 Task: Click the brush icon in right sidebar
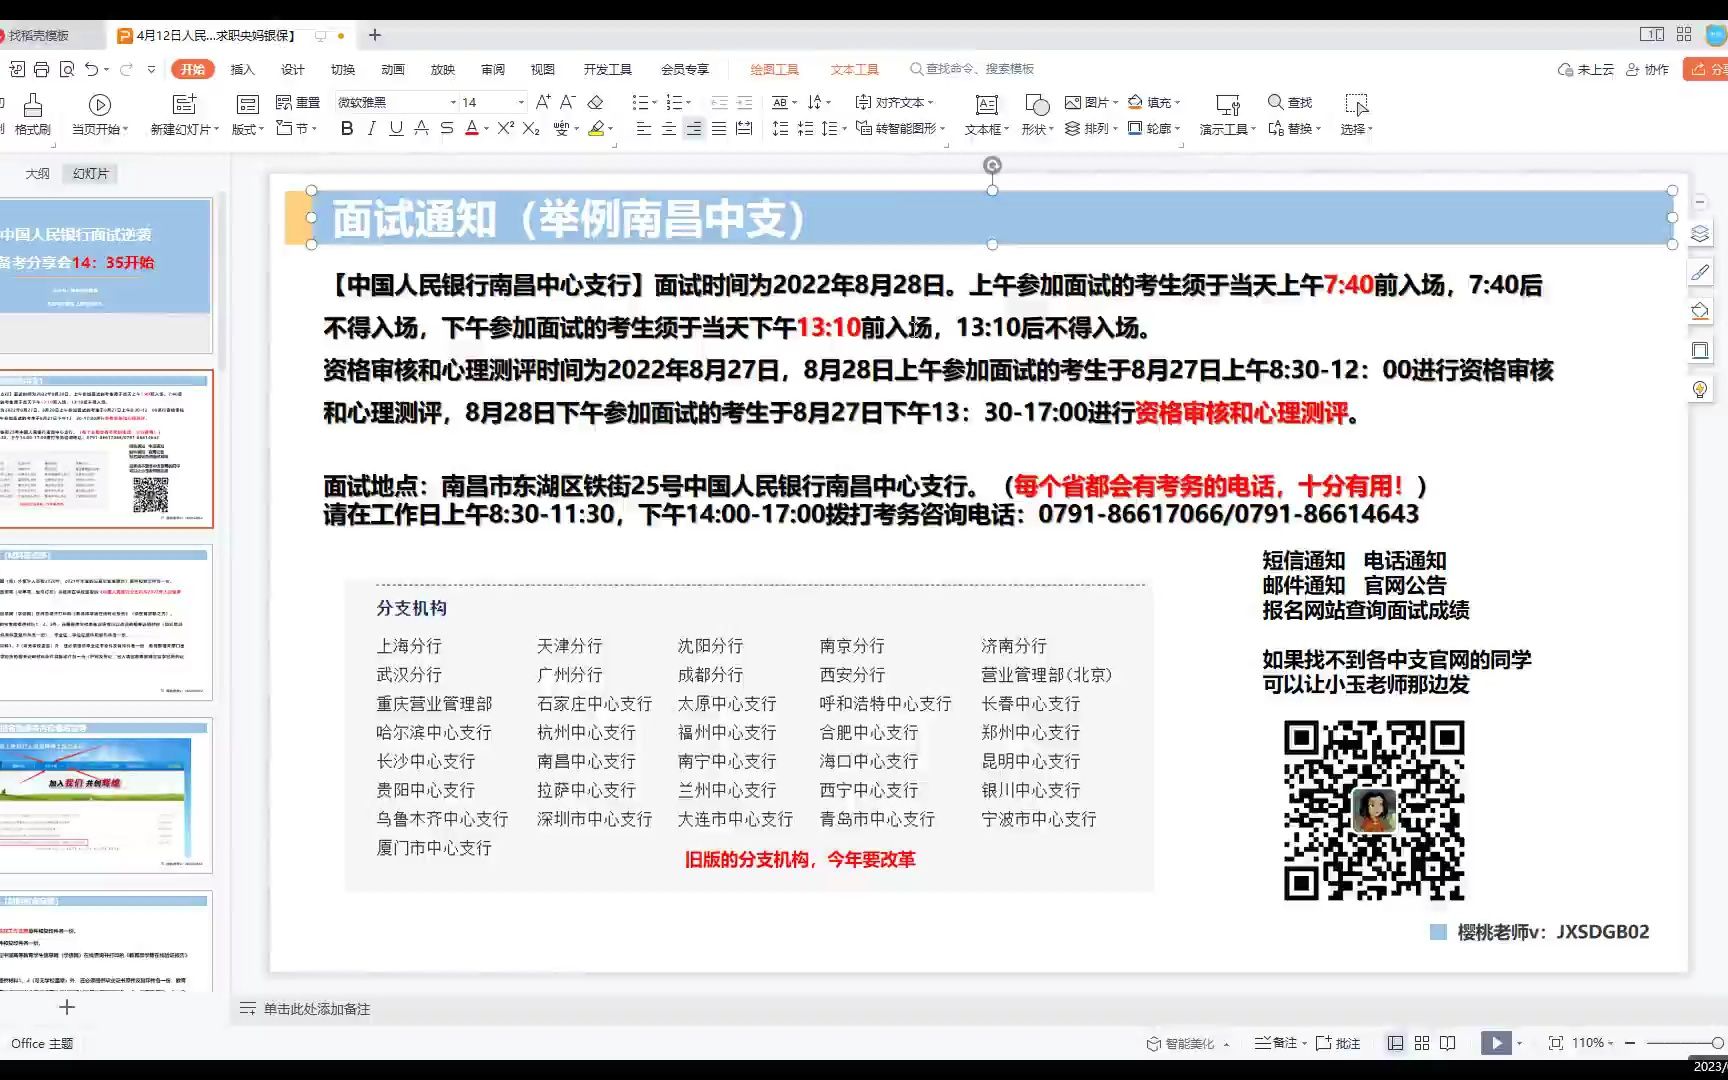click(x=1700, y=272)
